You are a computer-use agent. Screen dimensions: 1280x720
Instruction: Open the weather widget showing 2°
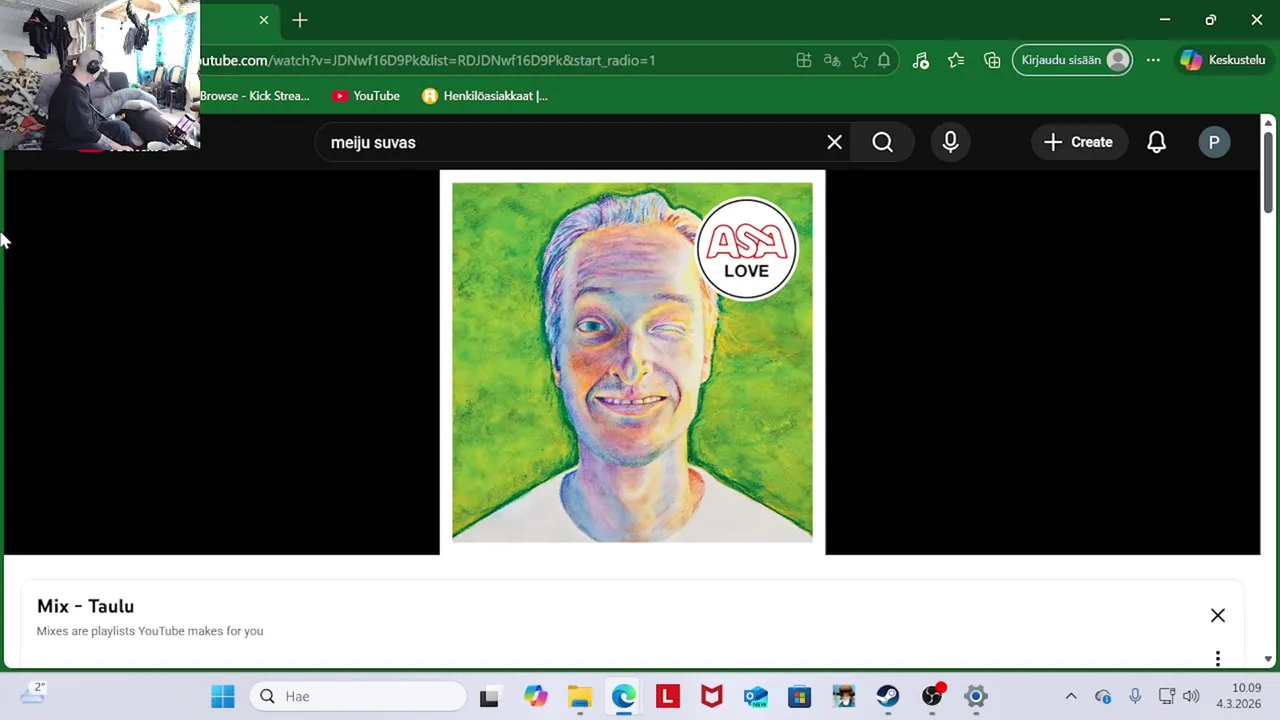click(32, 693)
